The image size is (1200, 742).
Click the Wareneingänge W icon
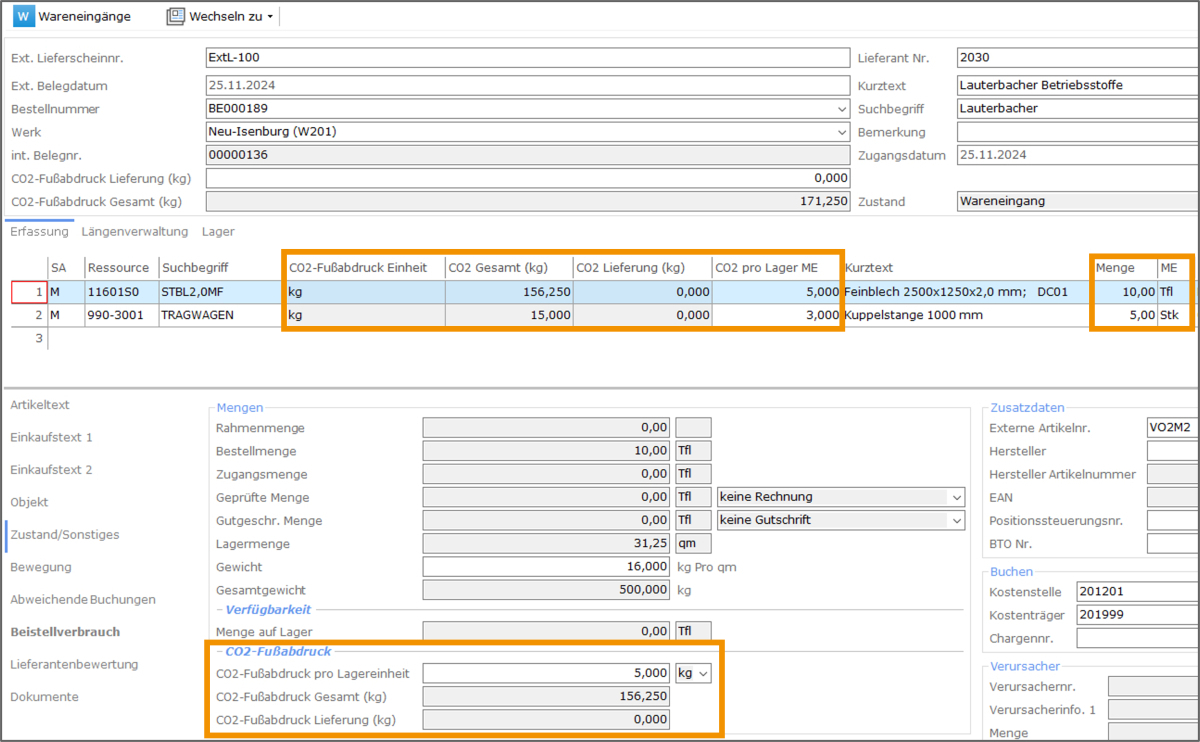(x=23, y=17)
